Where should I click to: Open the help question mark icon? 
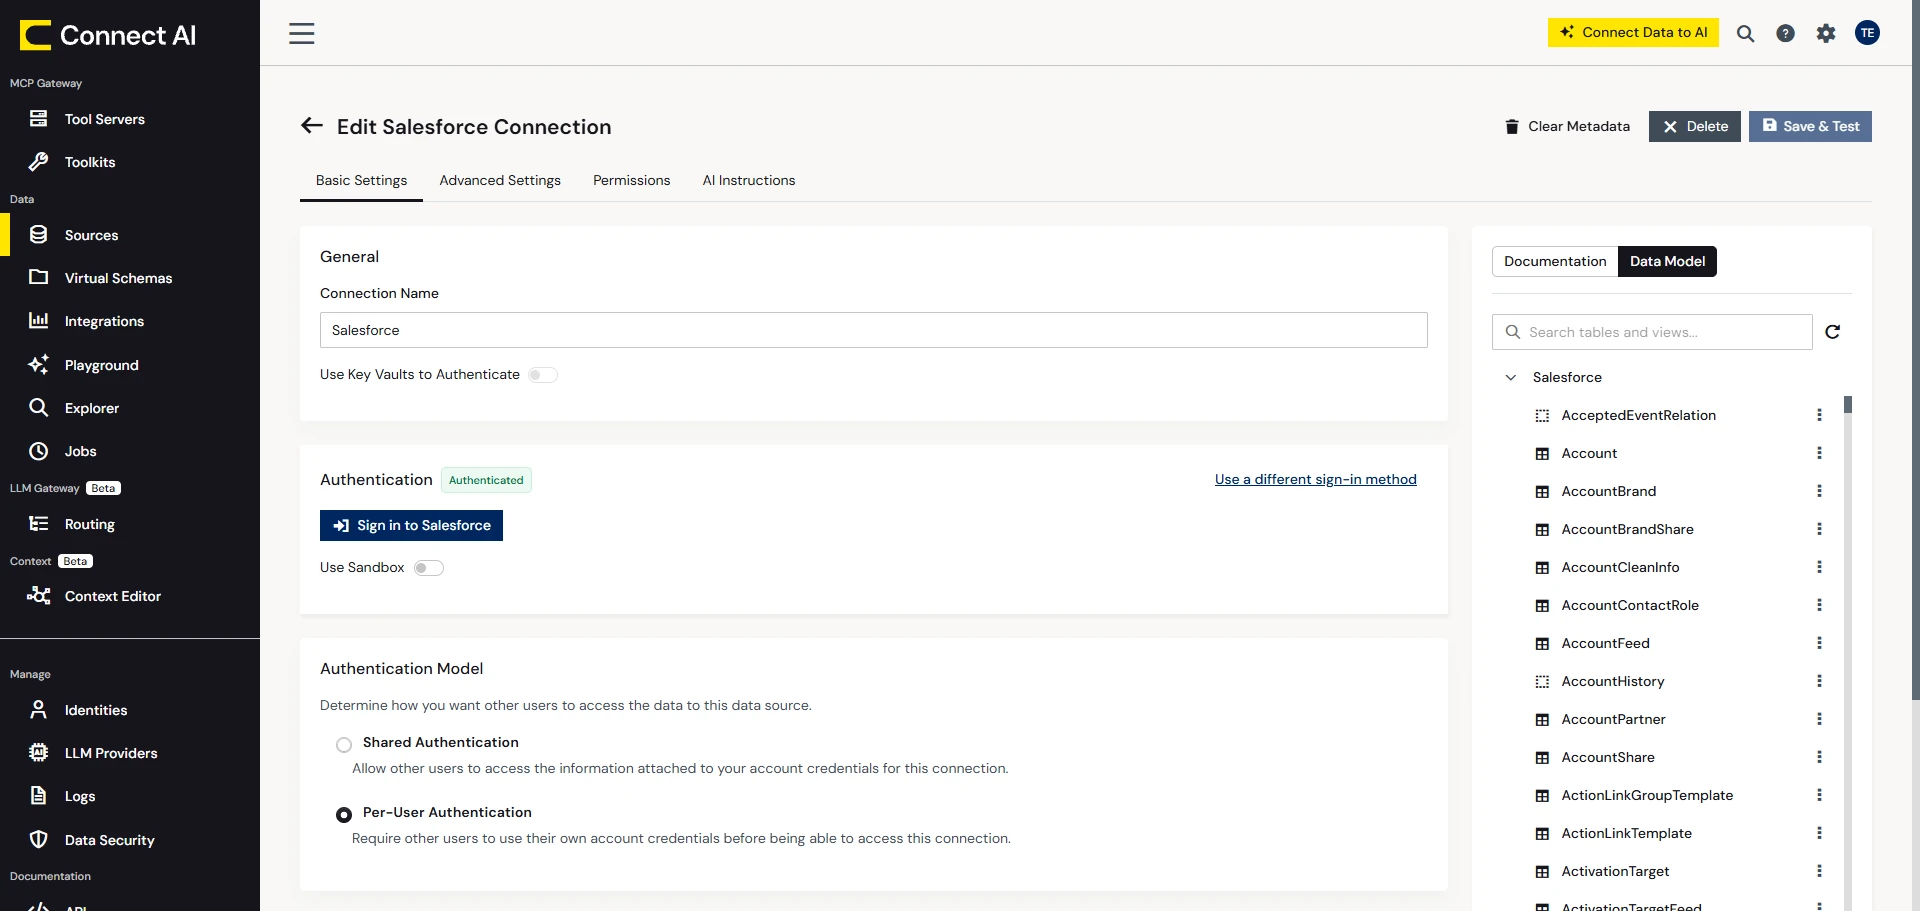tap(1785, 33)
